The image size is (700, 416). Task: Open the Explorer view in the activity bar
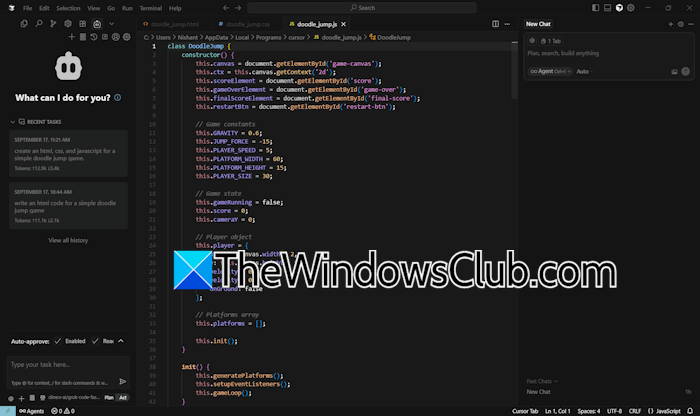click(24, 24)
